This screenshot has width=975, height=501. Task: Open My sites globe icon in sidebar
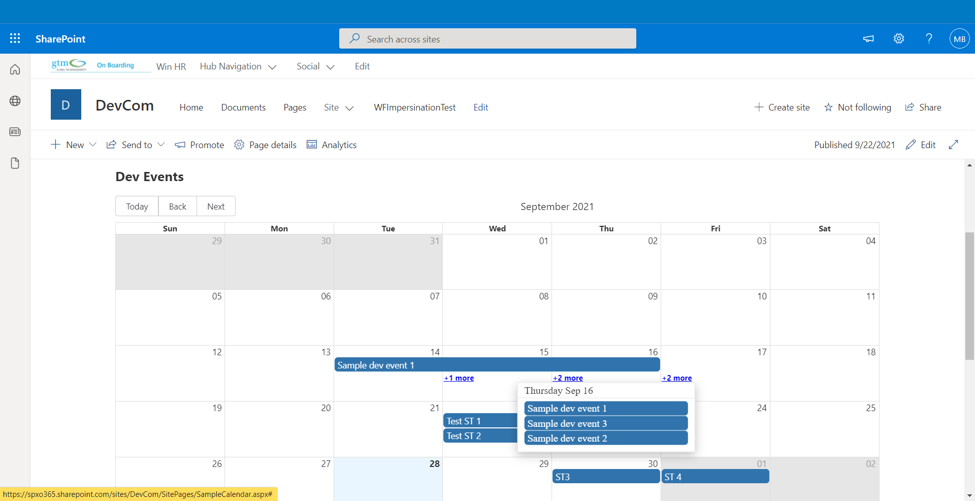point(15,101)
